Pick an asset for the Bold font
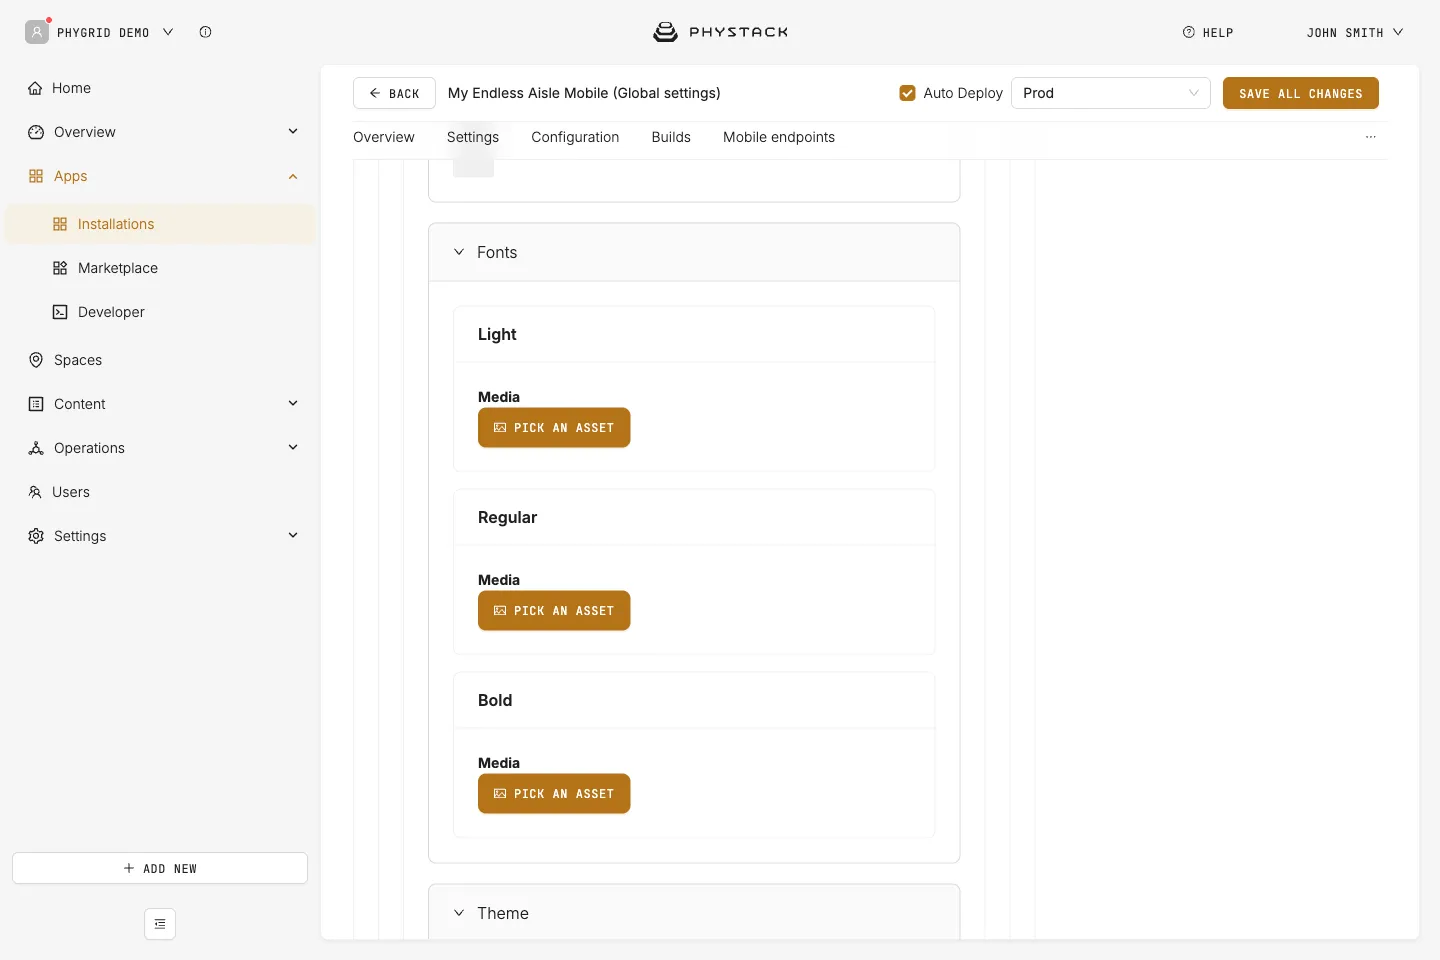 tap(554, 794)
